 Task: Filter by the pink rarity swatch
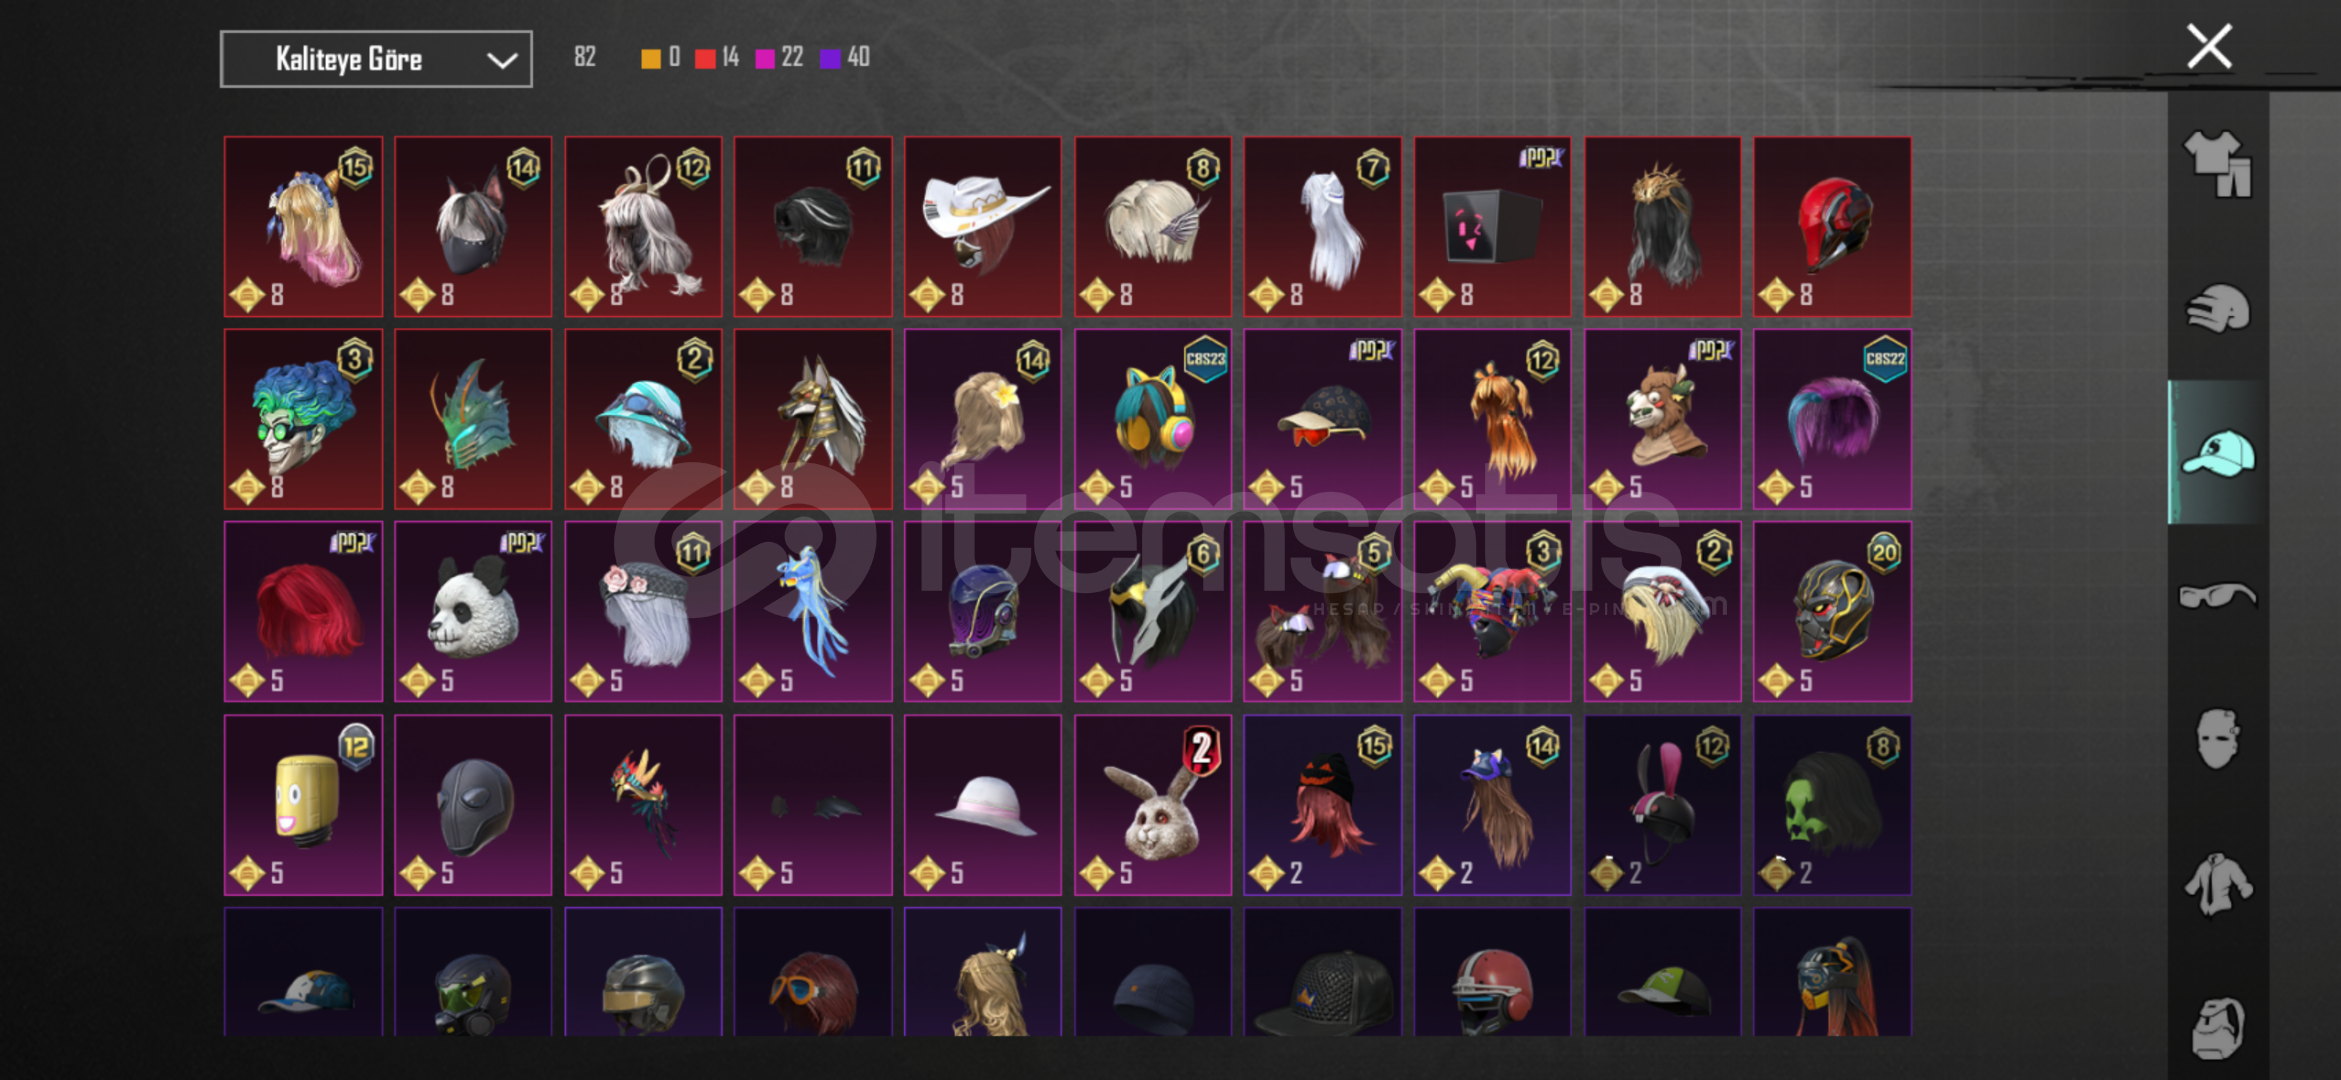(x=765, y=58)
